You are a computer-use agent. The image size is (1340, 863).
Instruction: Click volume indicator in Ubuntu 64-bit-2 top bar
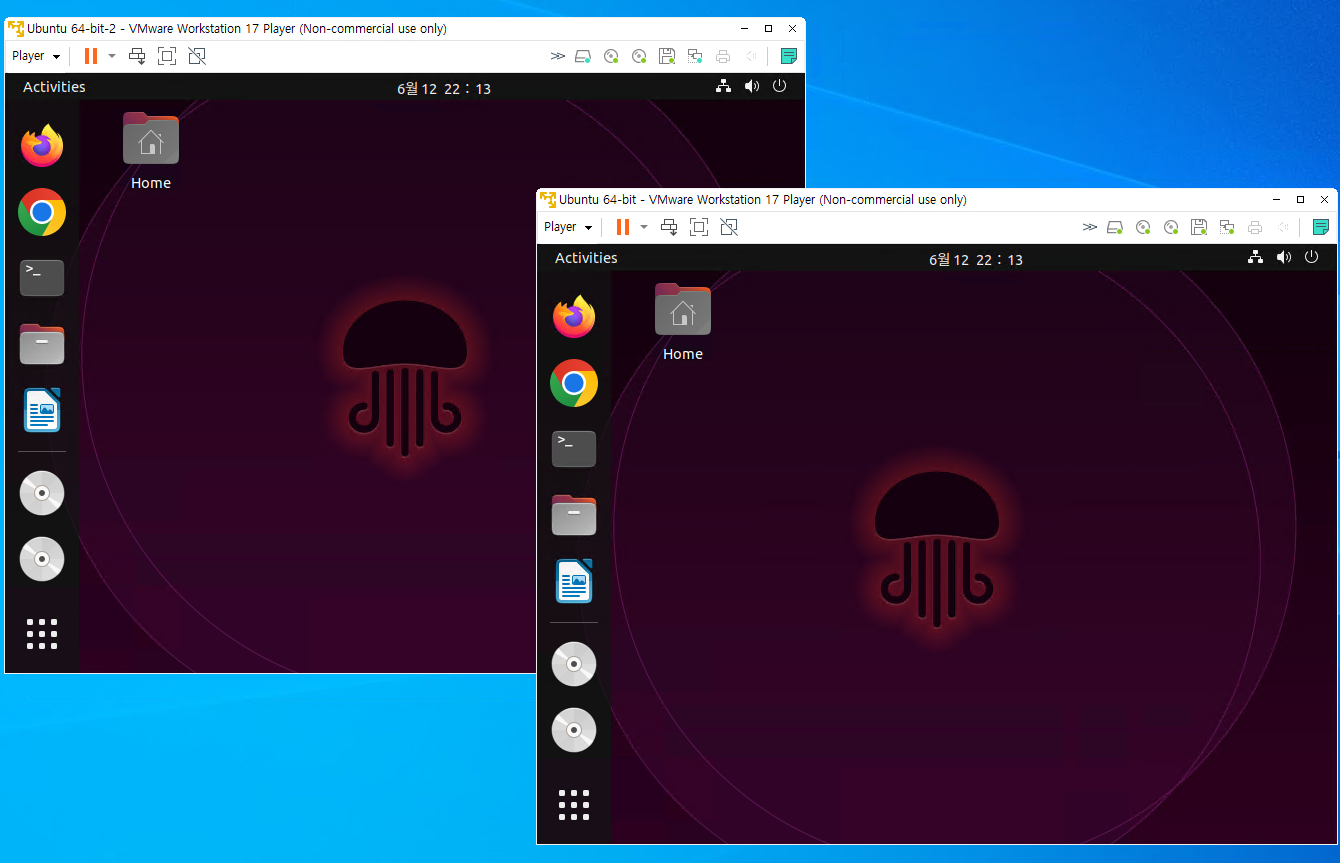click(x=752, y=86)
